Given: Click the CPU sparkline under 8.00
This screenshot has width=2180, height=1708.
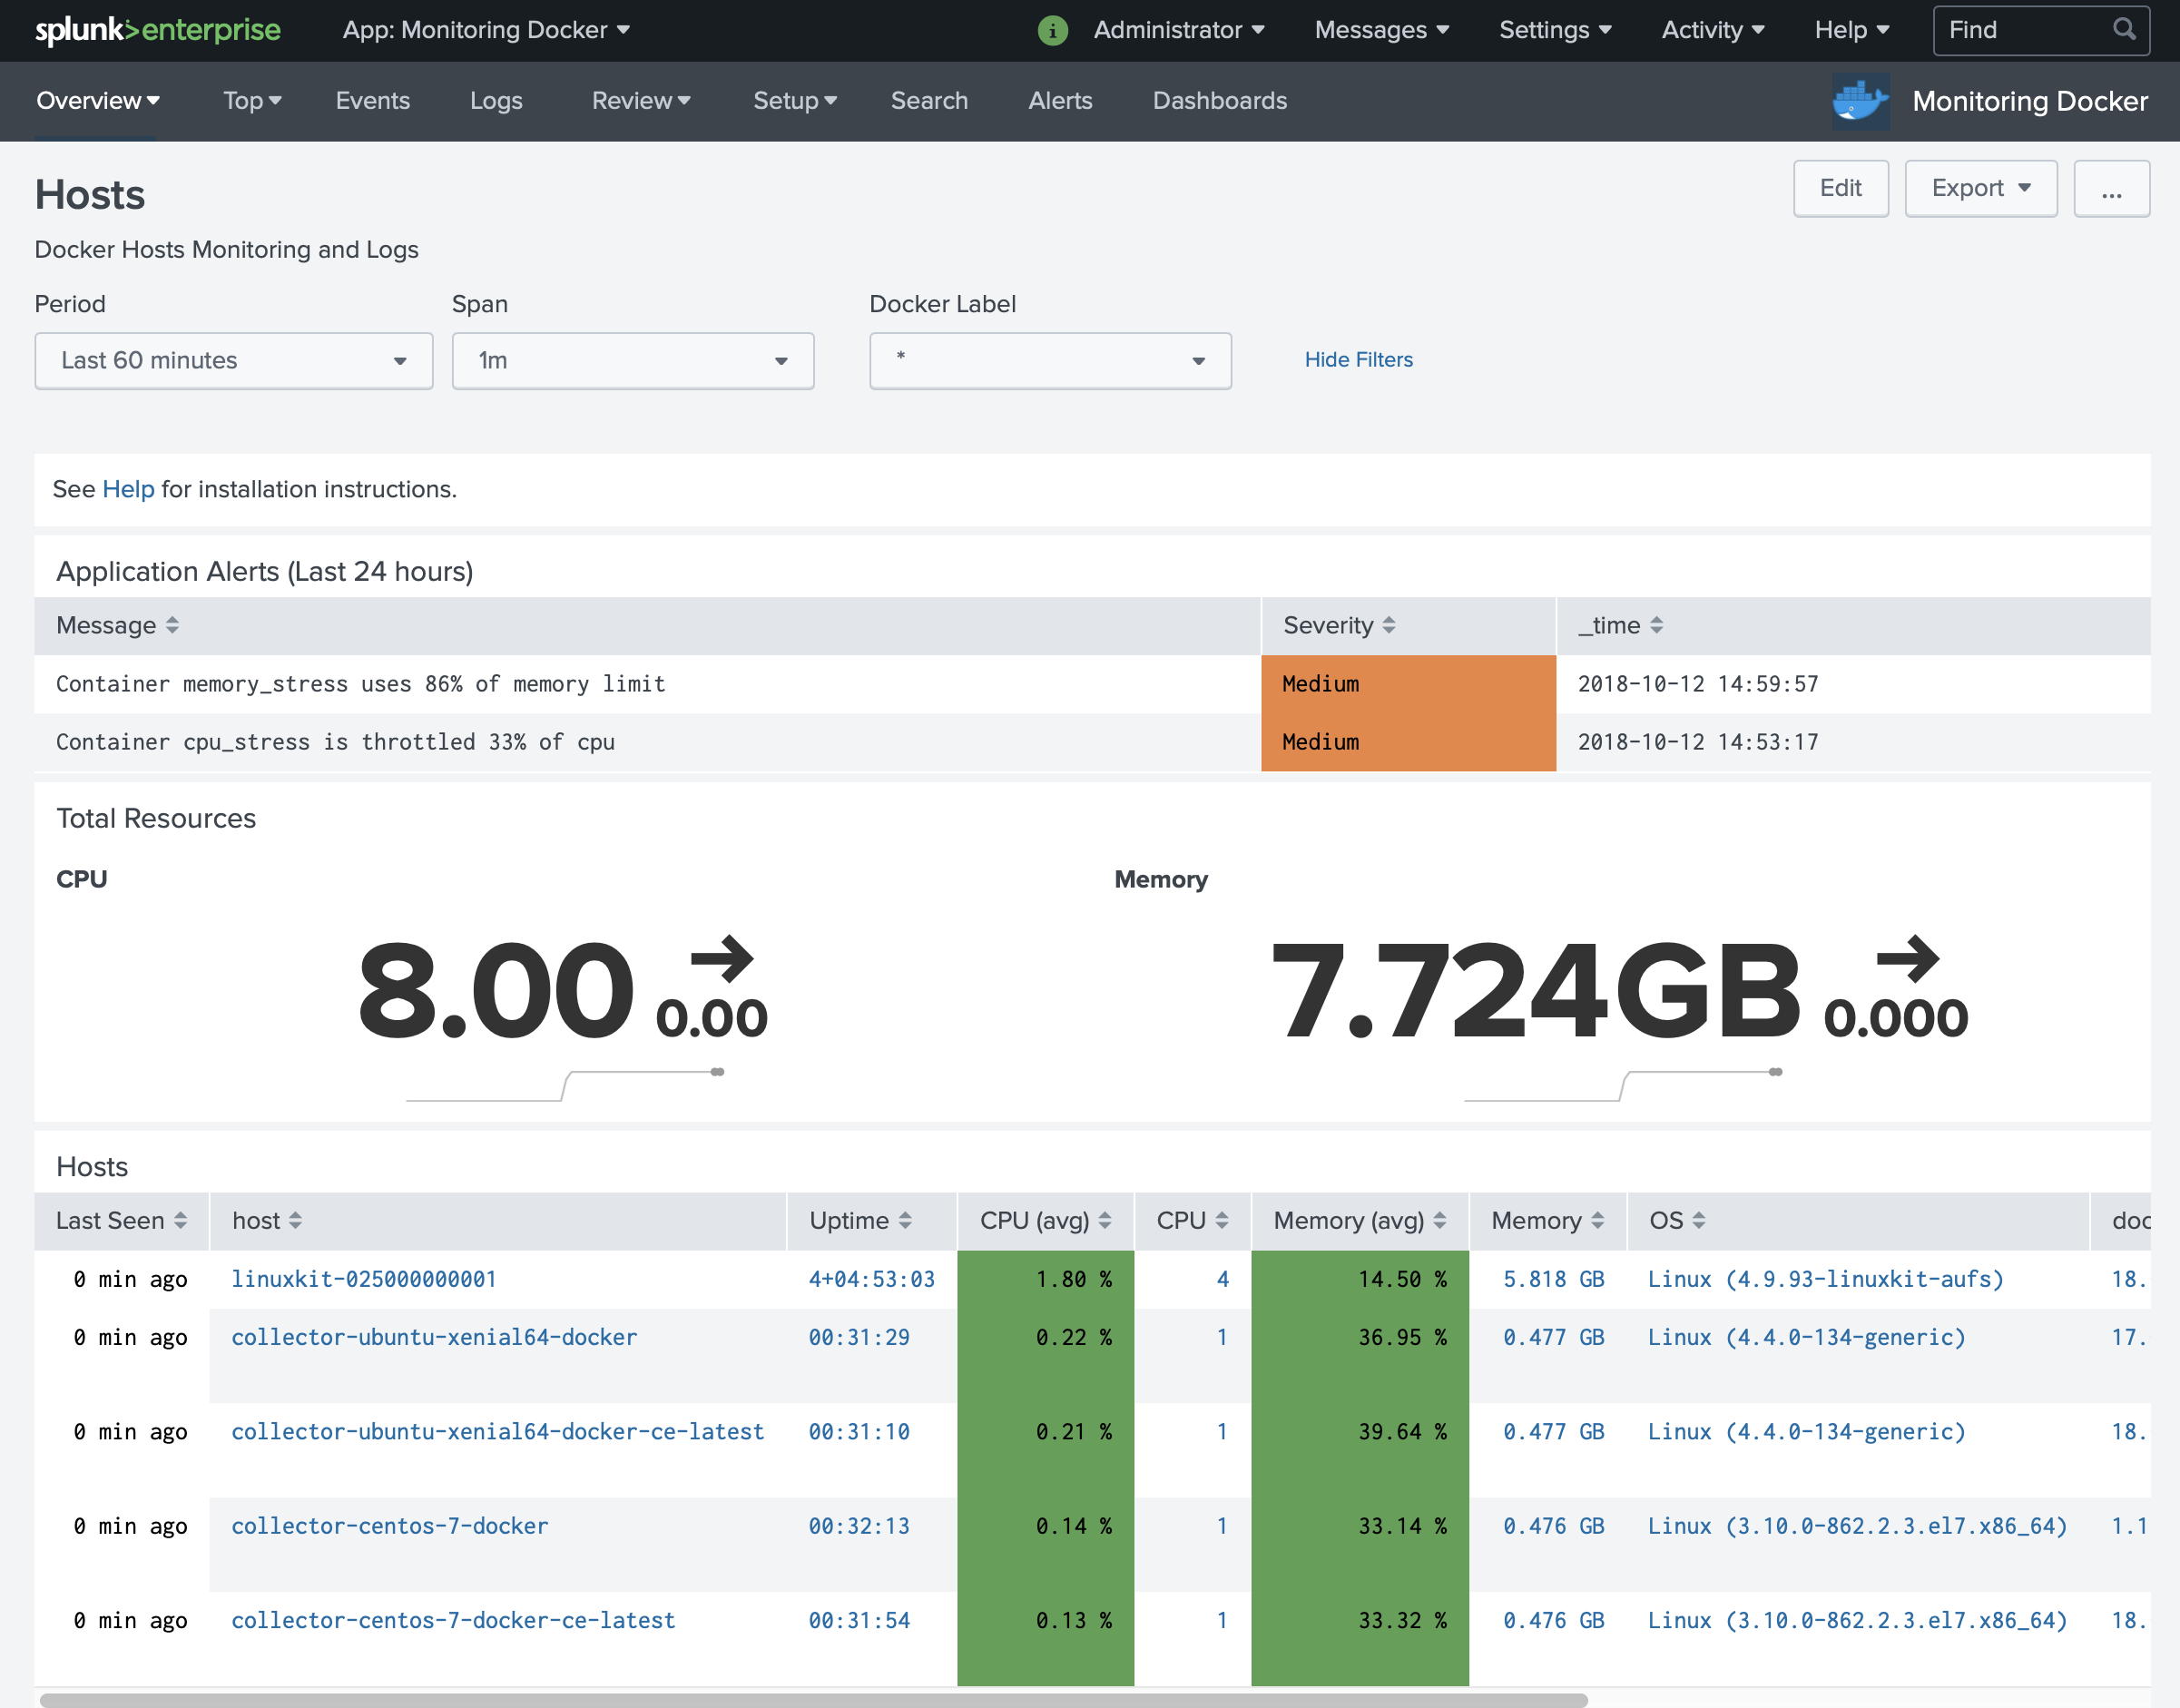Looking at the screenshot, I should 565,1086.
